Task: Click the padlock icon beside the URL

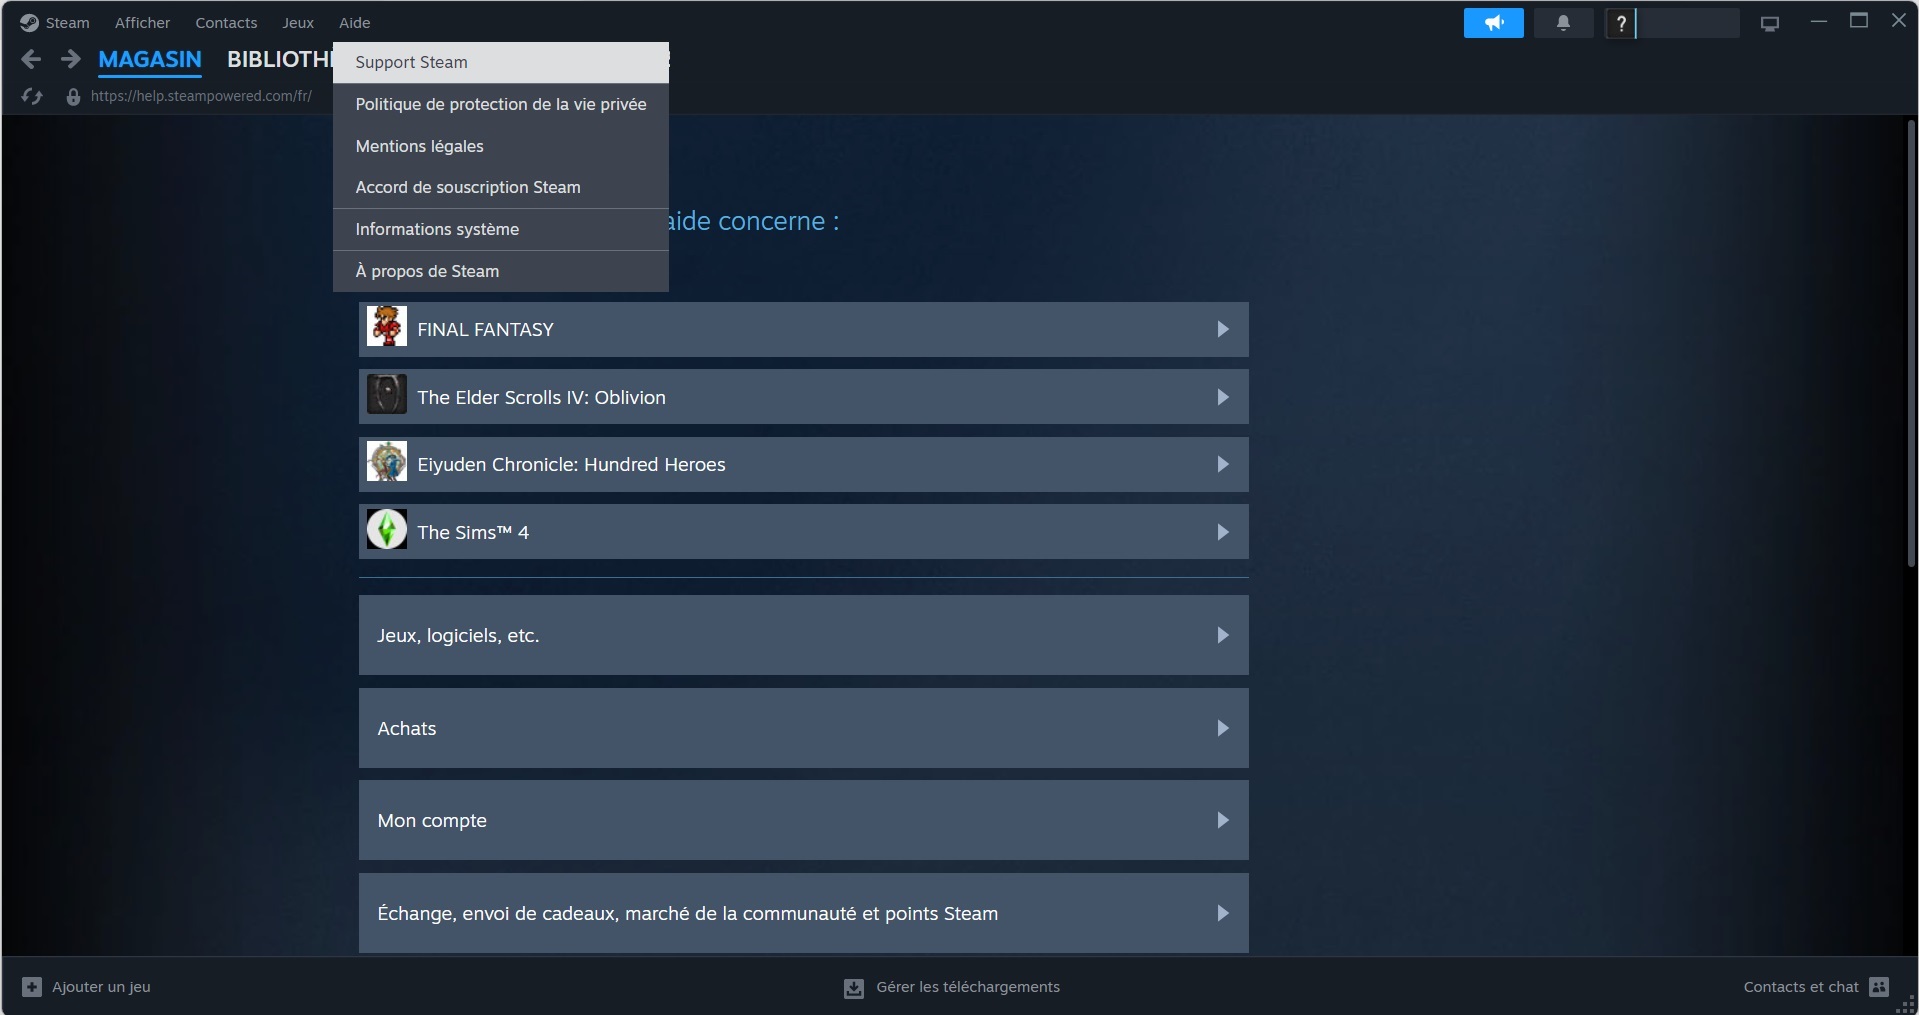Action: tap(73, 96)
